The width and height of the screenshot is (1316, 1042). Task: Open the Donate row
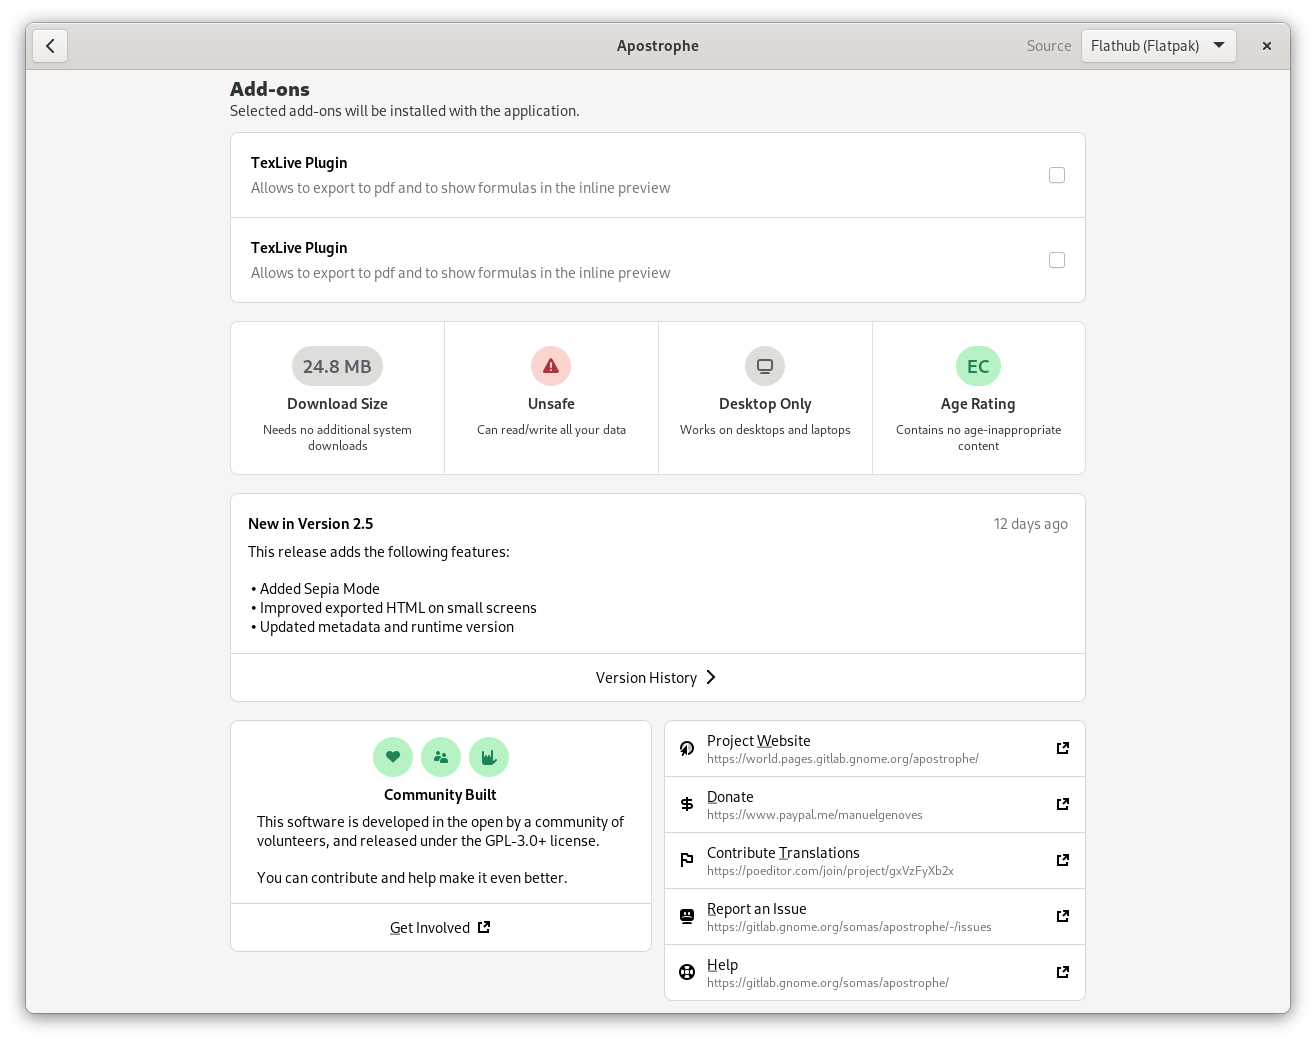(x=875, y=805)
